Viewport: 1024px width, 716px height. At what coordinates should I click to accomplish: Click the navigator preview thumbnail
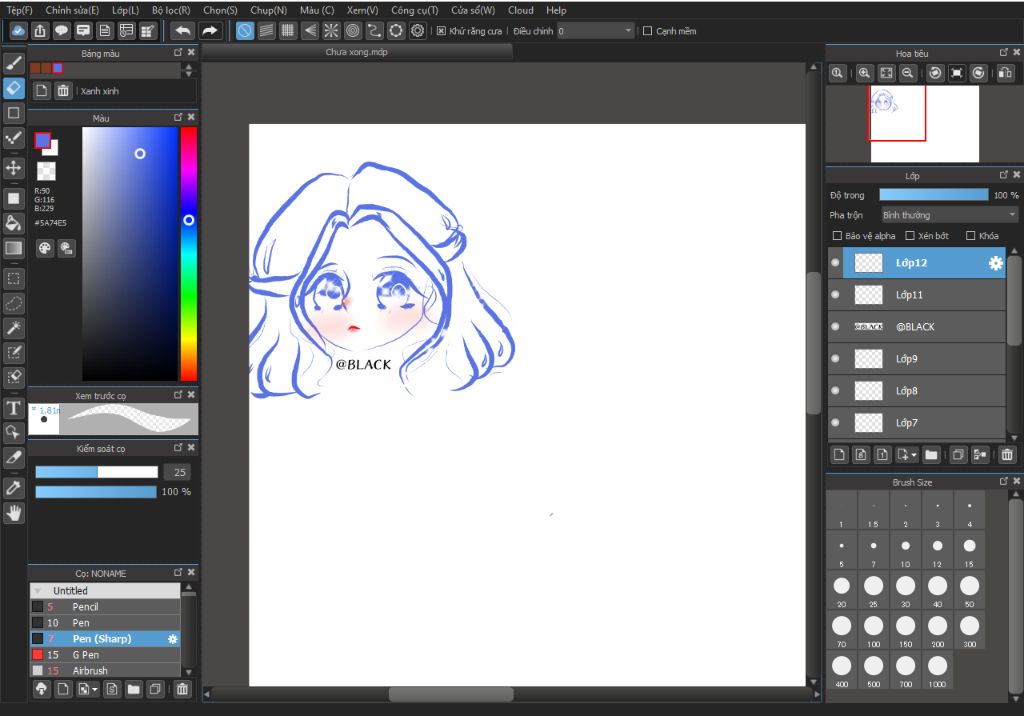pyautogui.click(x=924, y=123)
